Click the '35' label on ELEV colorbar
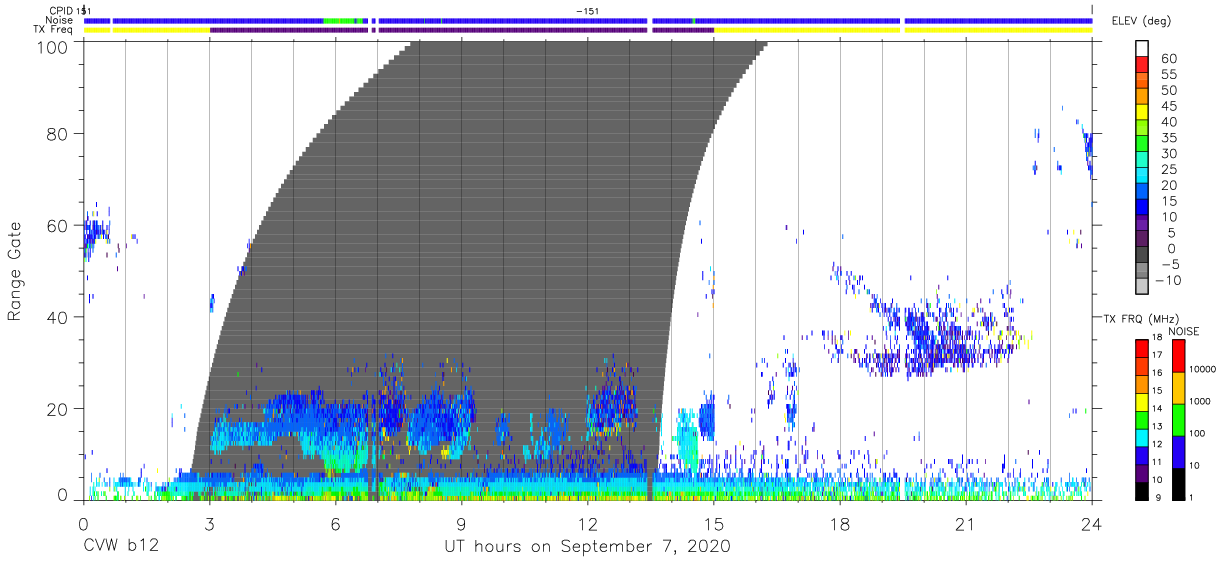The height and width of the screenshot is (567, 1228). 1168,138
